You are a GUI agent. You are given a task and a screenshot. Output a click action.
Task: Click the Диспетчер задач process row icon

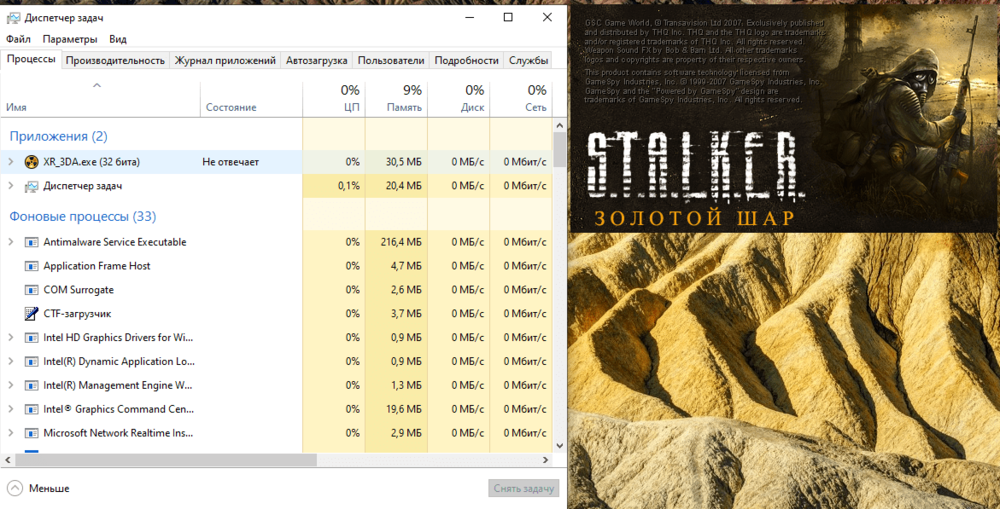tap(31, 186)
